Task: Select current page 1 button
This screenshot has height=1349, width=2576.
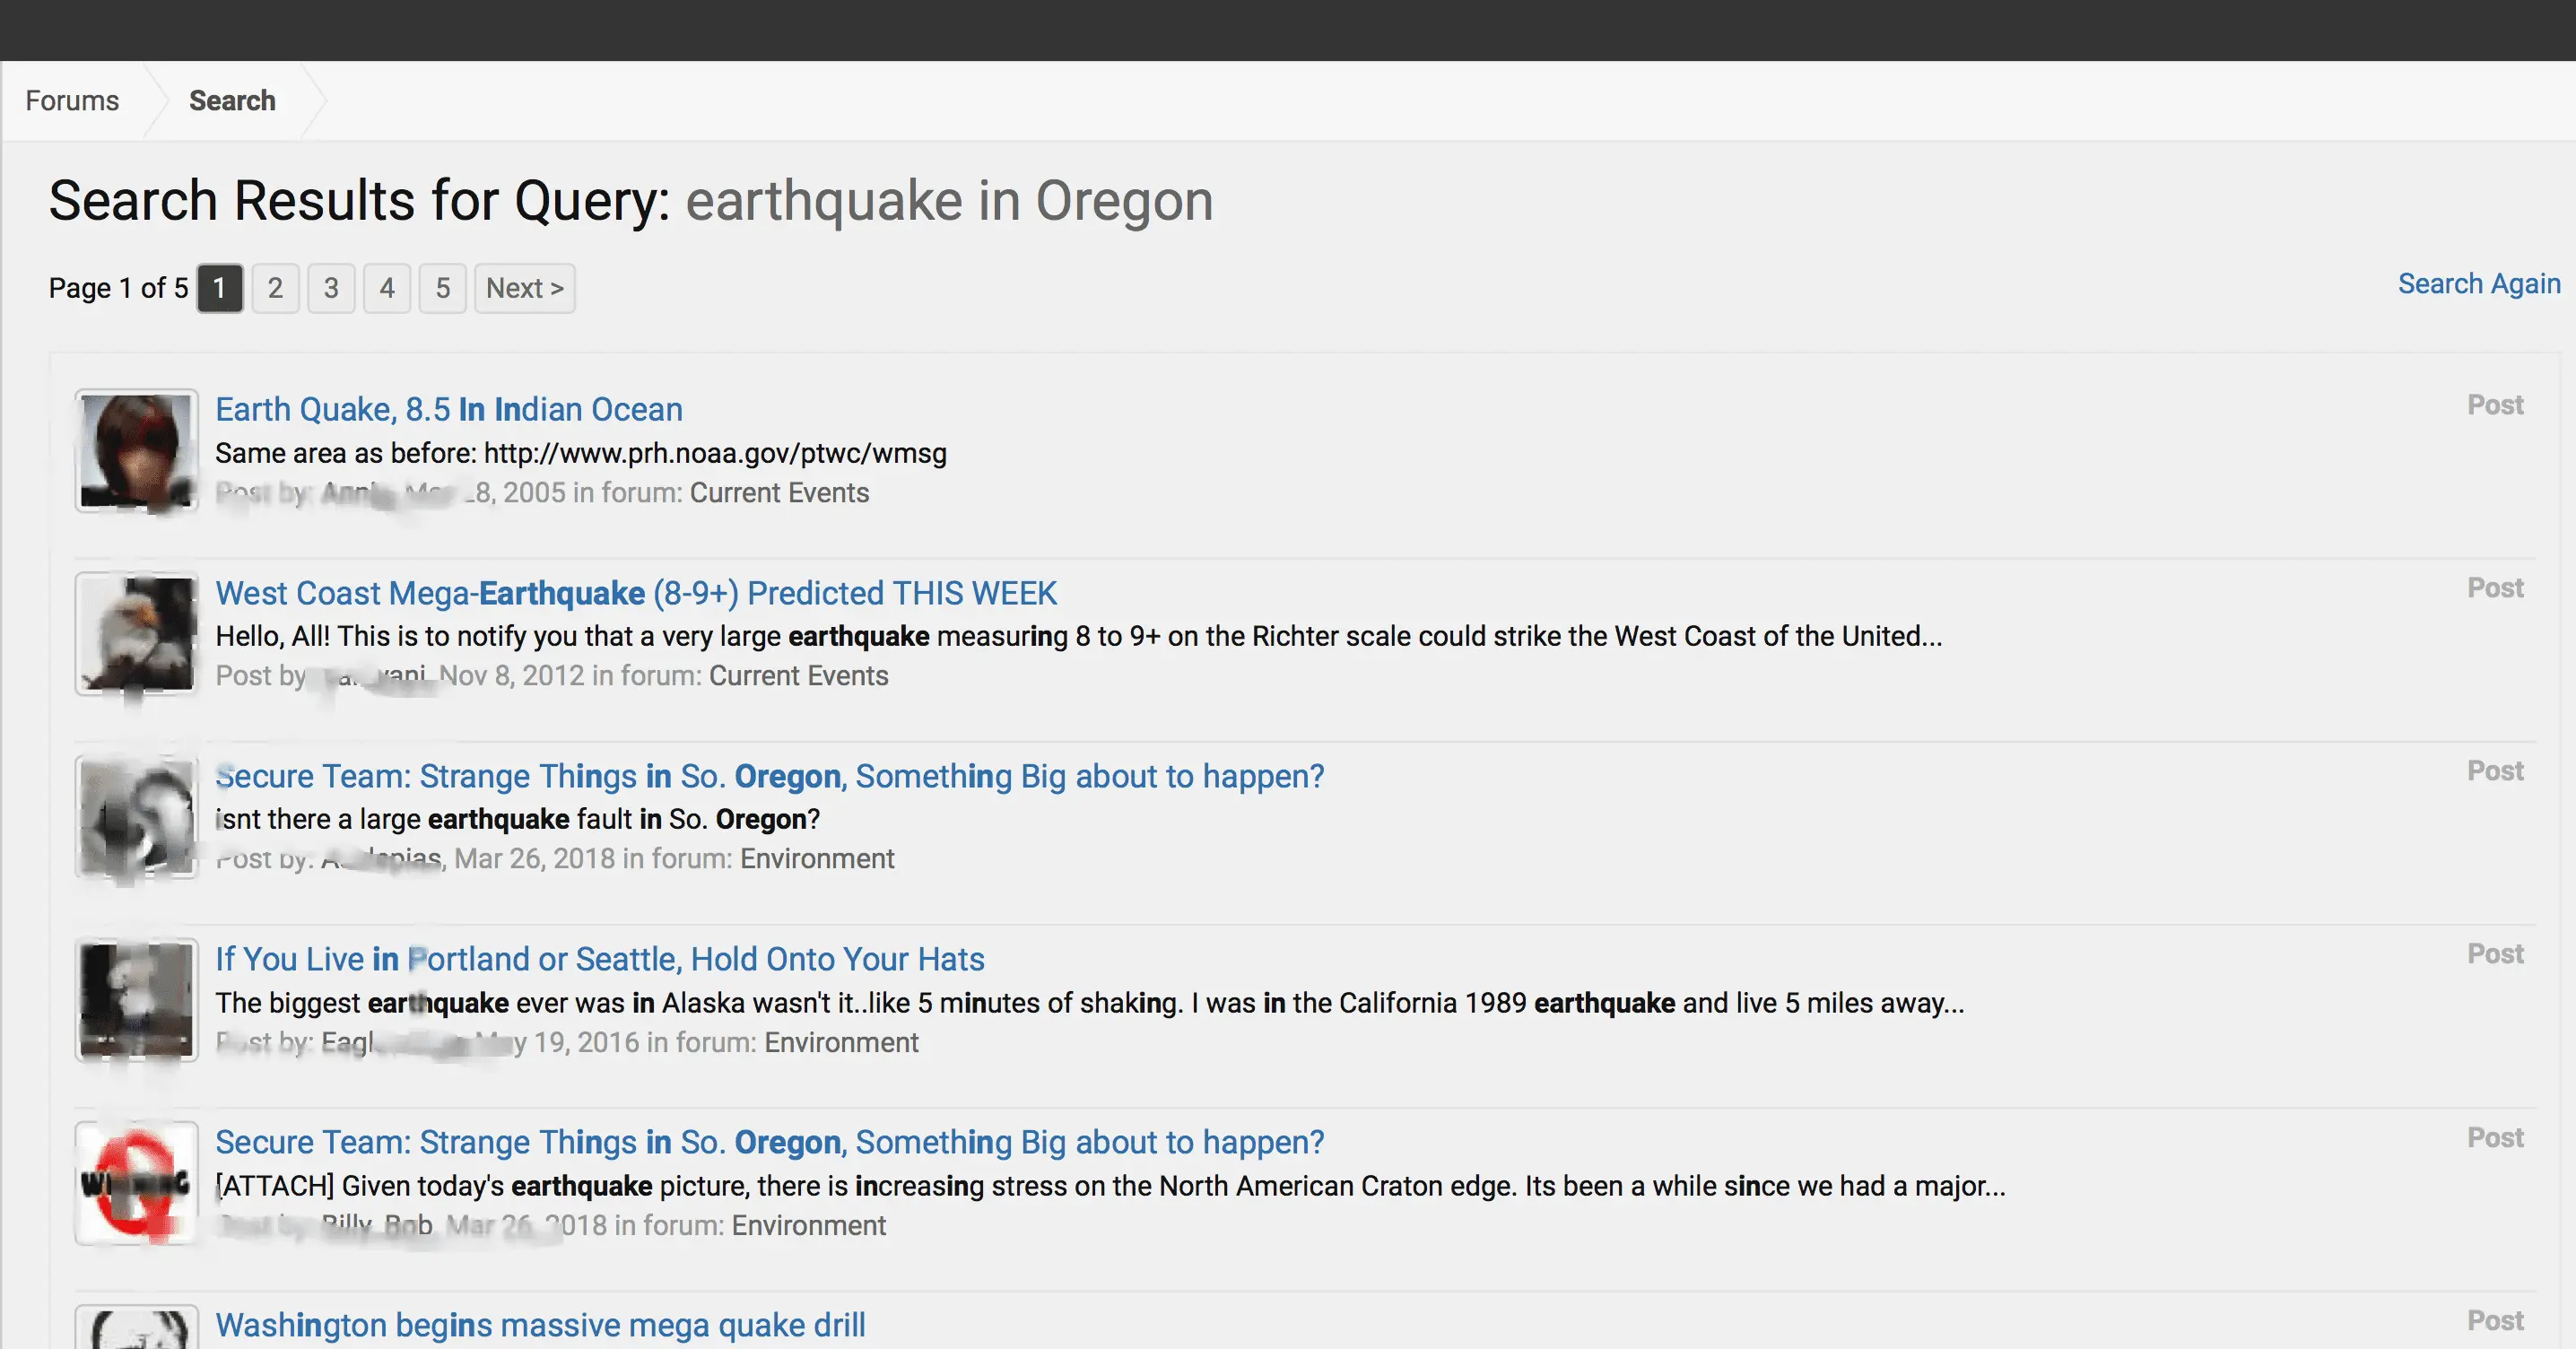Action: (219, 288)
